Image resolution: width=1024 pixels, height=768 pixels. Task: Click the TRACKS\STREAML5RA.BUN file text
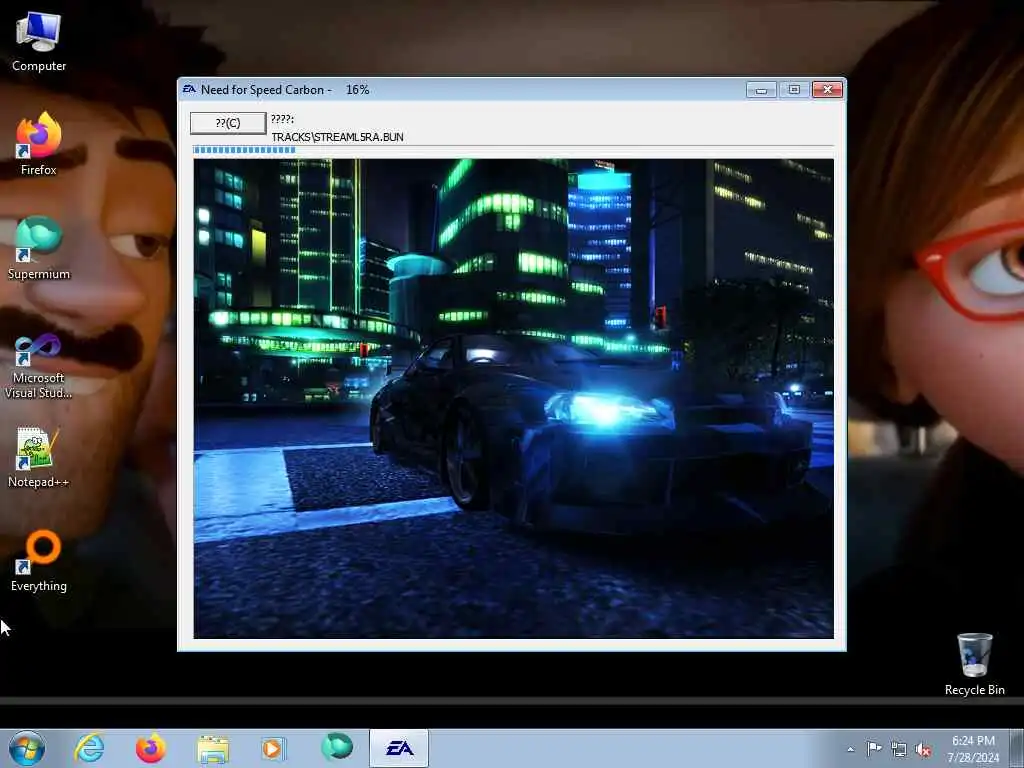(x=337, y=137)
